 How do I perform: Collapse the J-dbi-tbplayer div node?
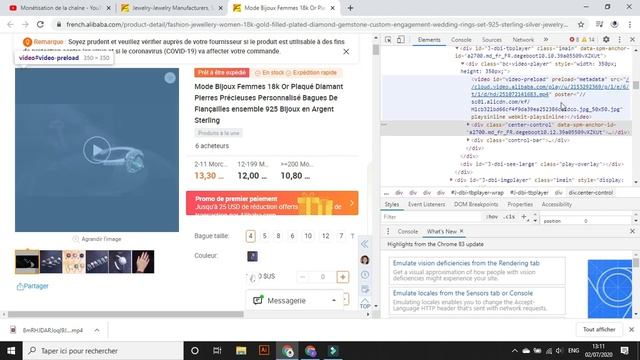pos(457,48)
